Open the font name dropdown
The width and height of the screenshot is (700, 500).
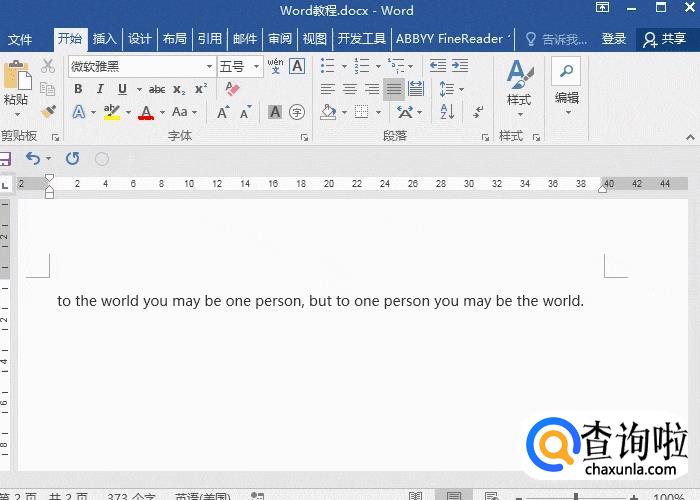click(209, 67)
